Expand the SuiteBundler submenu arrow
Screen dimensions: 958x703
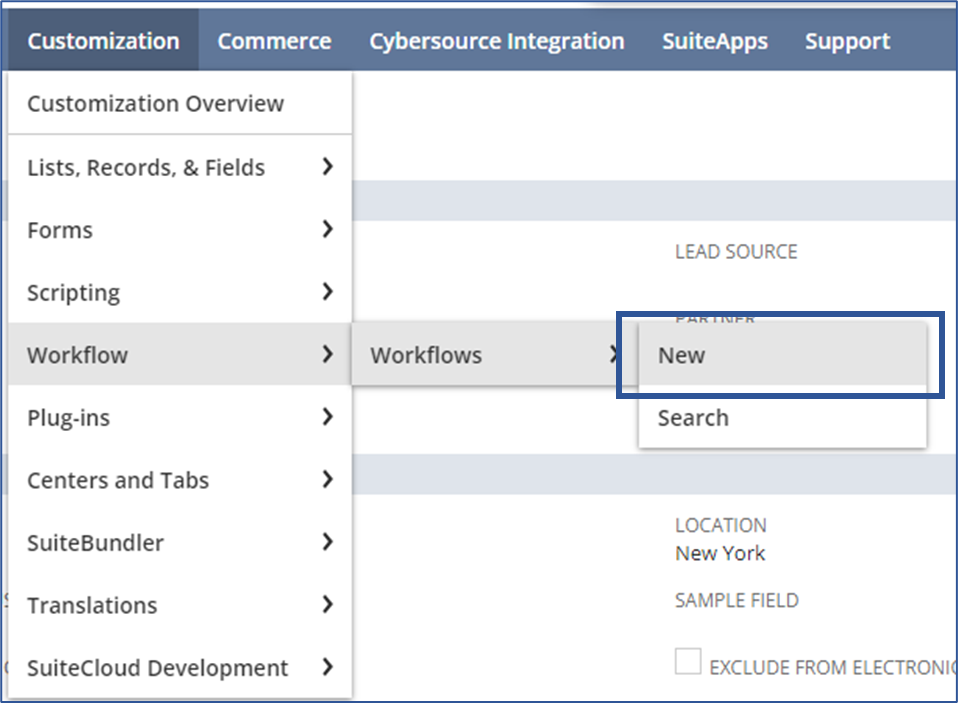coord(328,542)
